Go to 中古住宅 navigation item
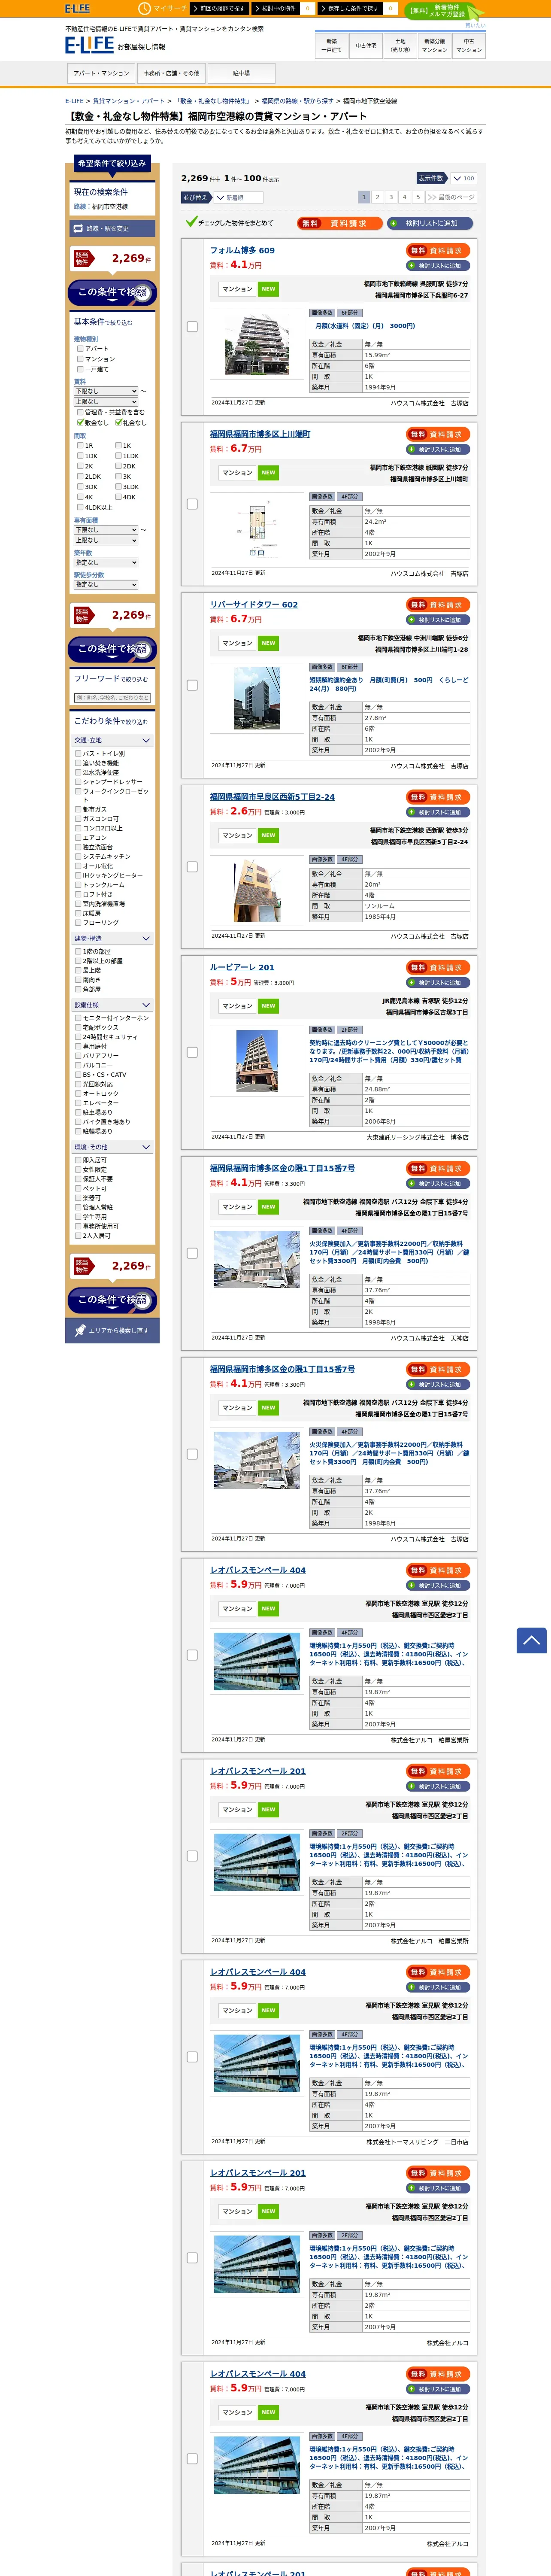 (366, 45)
